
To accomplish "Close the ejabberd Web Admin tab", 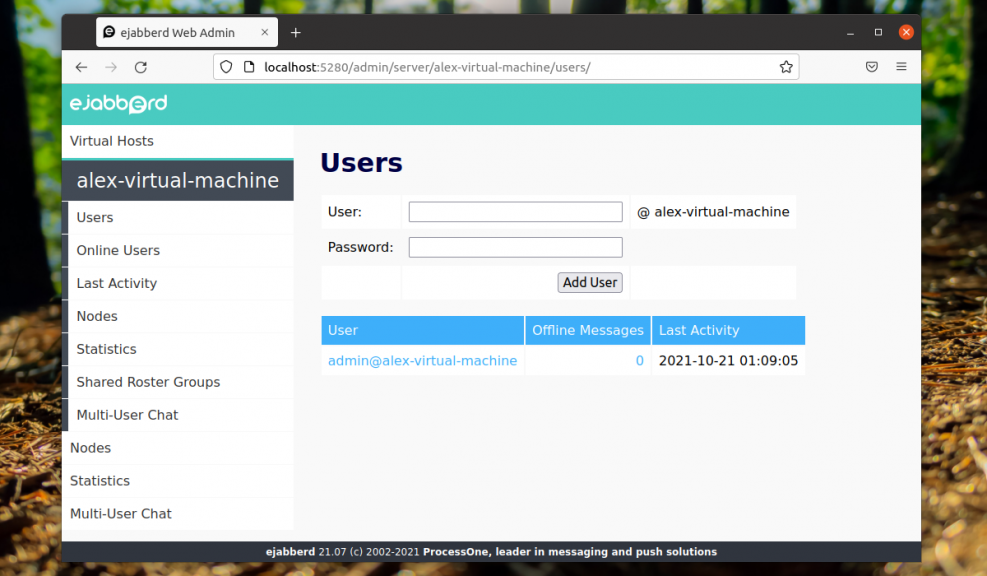I will tap(265, 32).
